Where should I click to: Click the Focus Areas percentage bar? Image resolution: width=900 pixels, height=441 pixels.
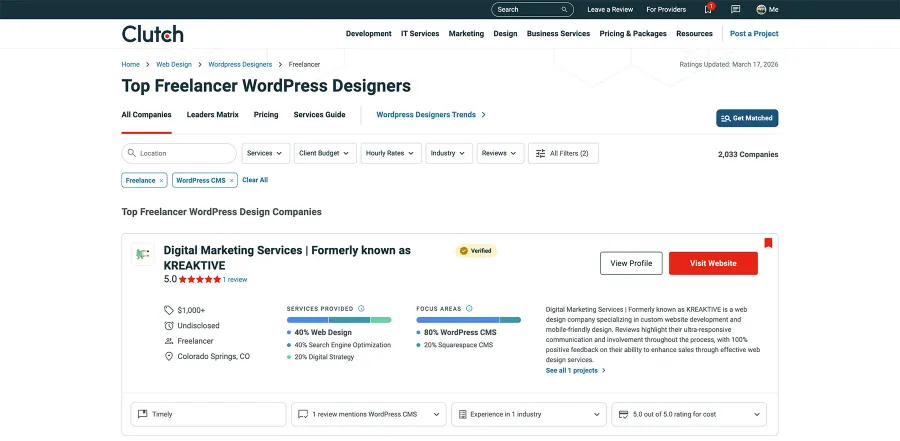(x=468, y=320)
